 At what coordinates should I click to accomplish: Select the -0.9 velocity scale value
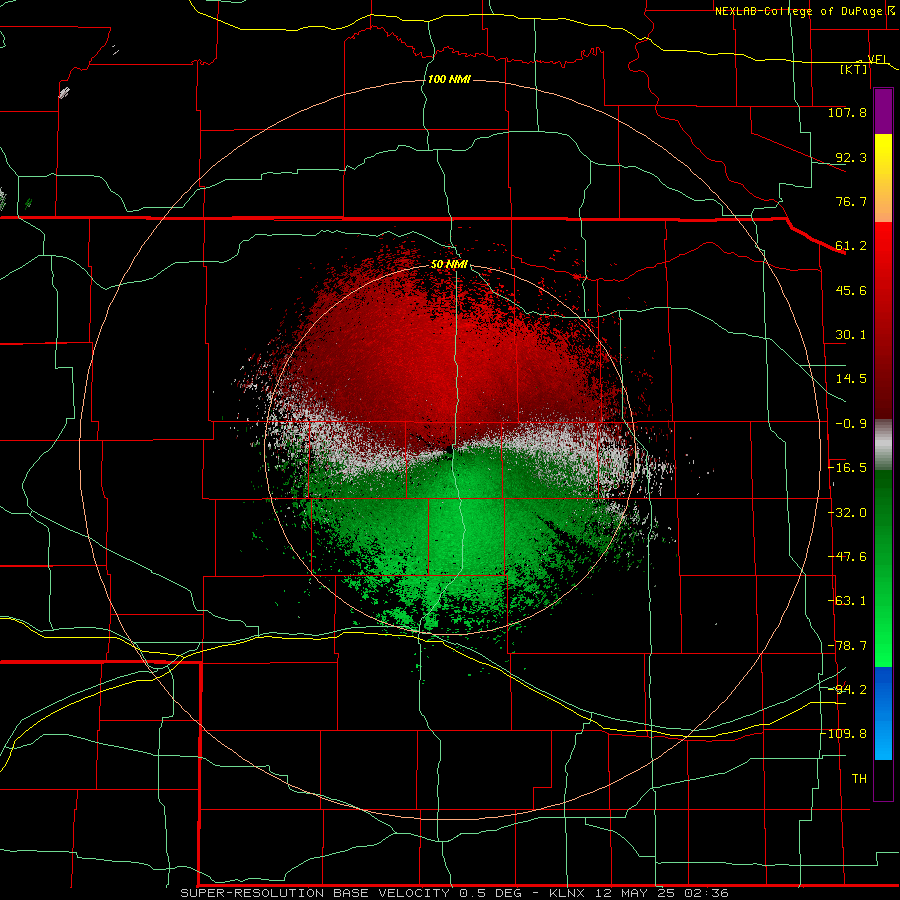coord(851,424)
